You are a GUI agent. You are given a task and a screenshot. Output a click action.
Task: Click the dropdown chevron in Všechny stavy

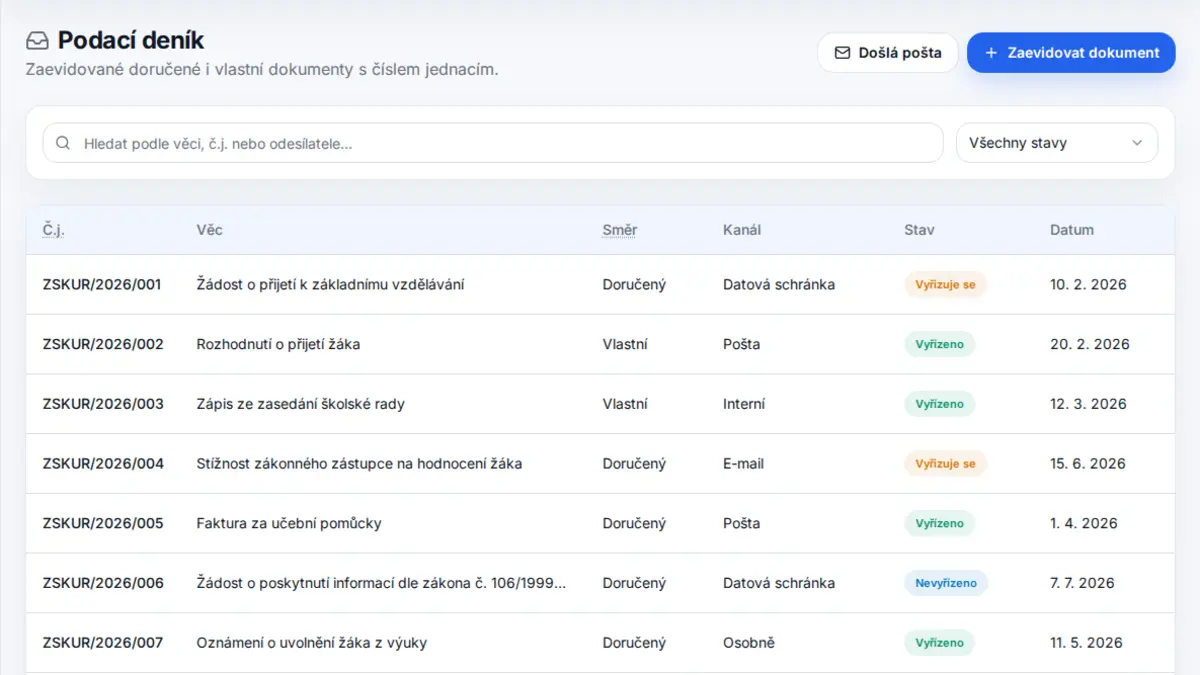pyautogui.click(x=1137, y=143)
